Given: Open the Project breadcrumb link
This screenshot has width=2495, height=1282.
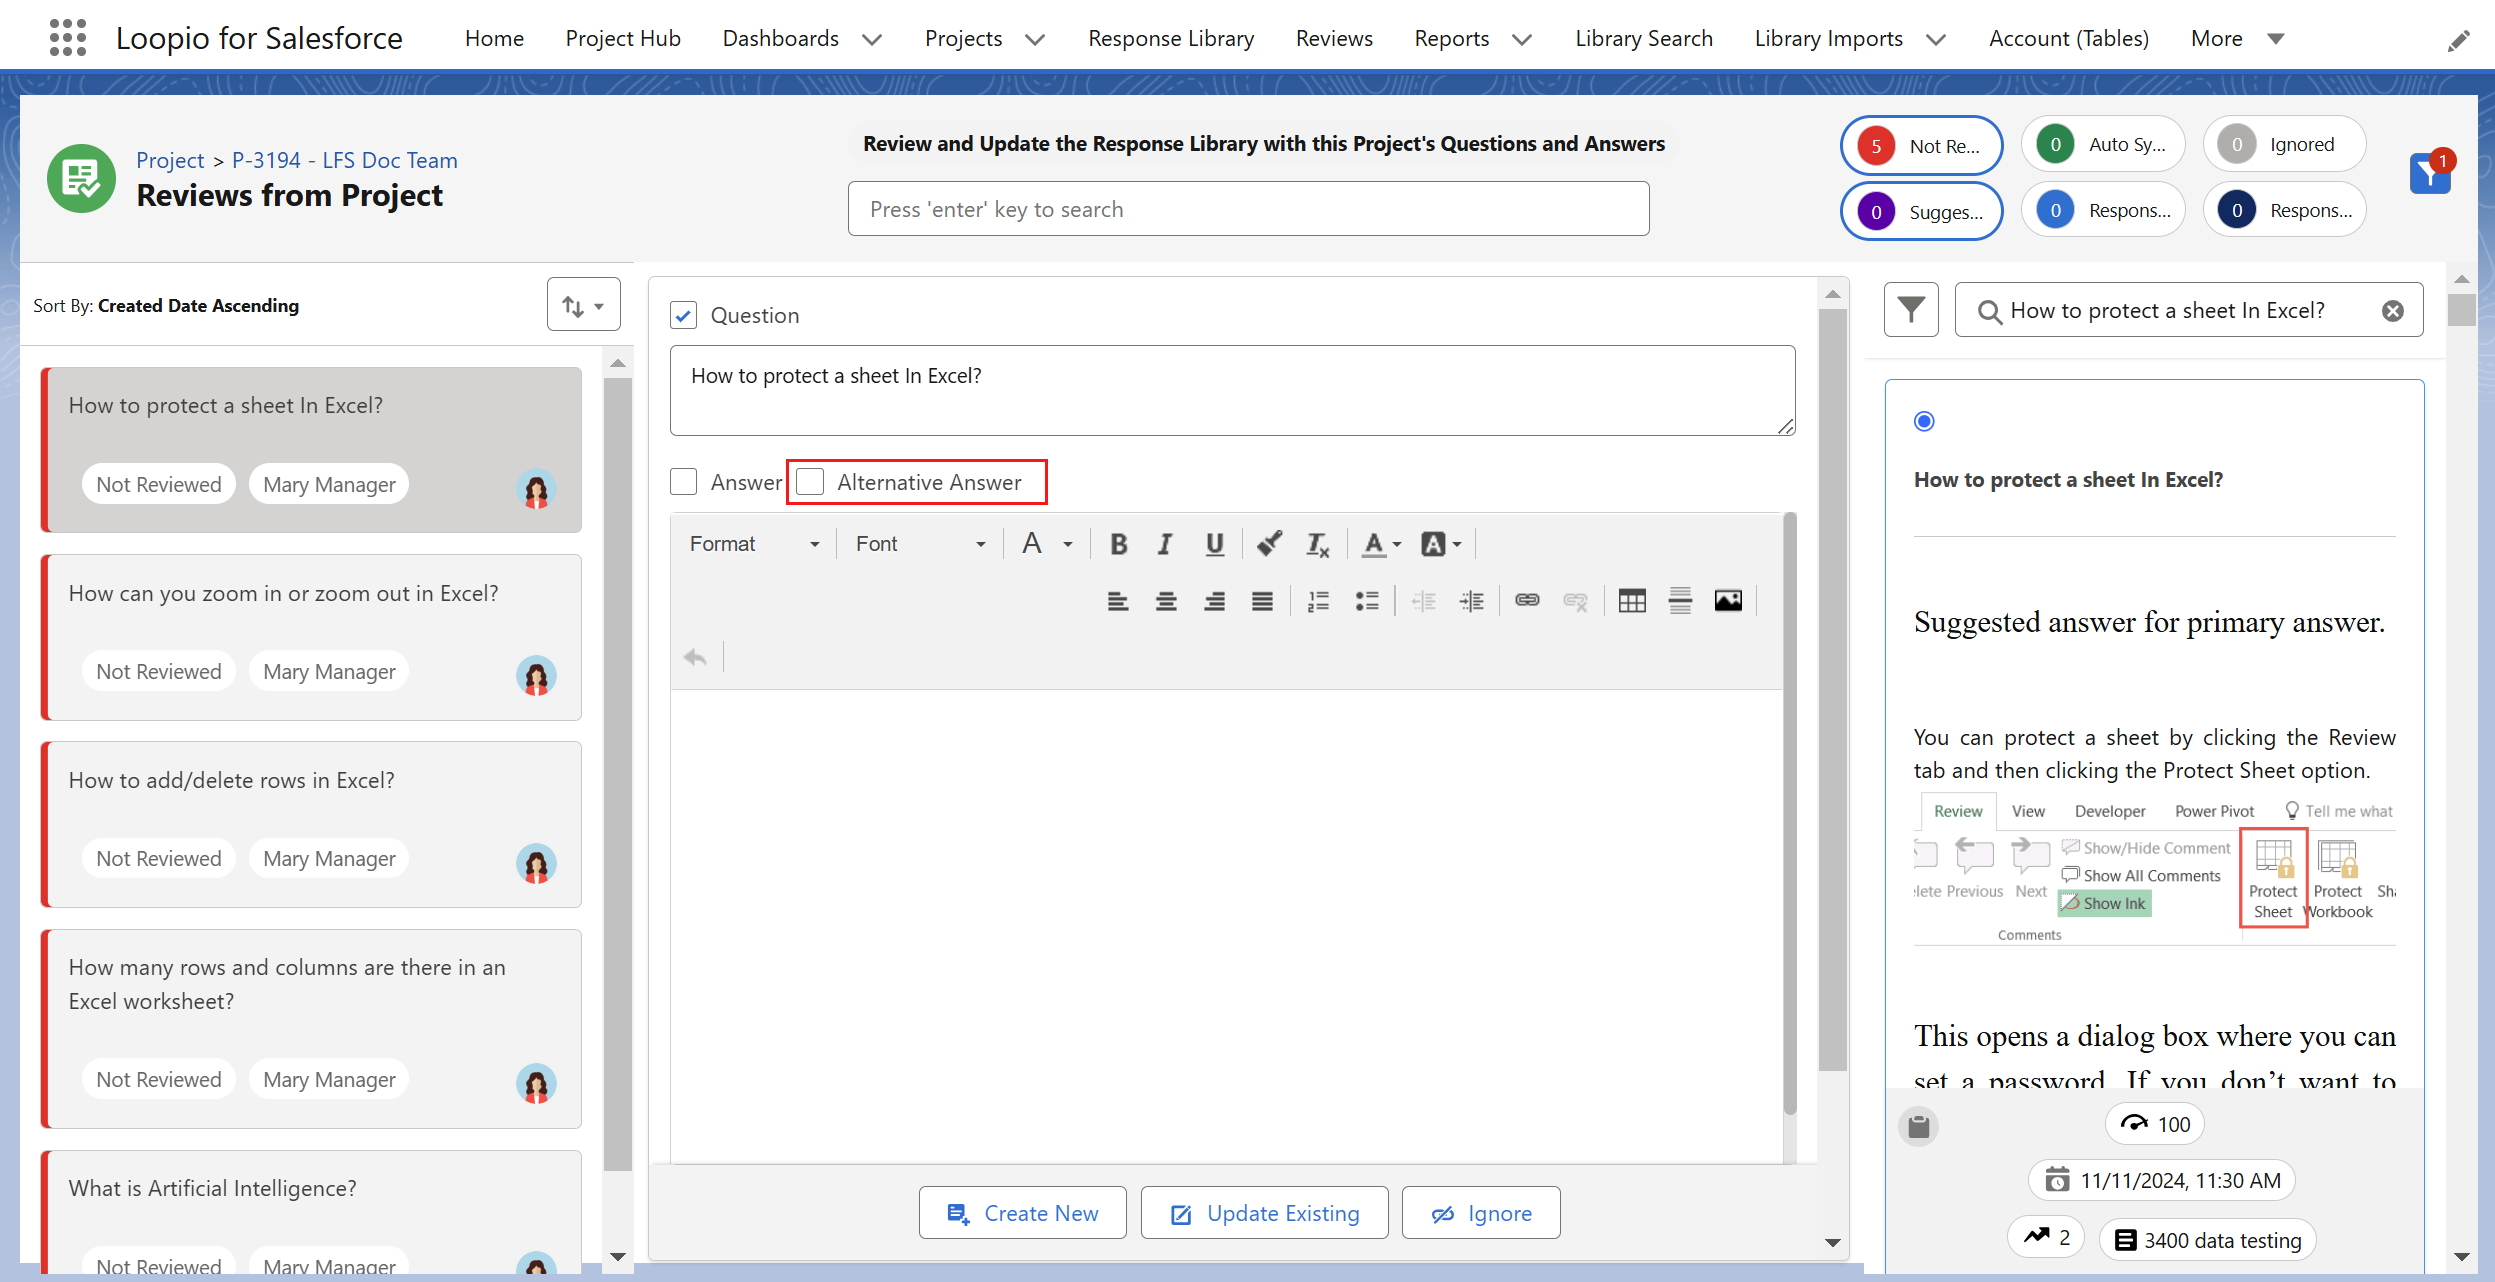Looking at the screenshot, I should 170,160.
